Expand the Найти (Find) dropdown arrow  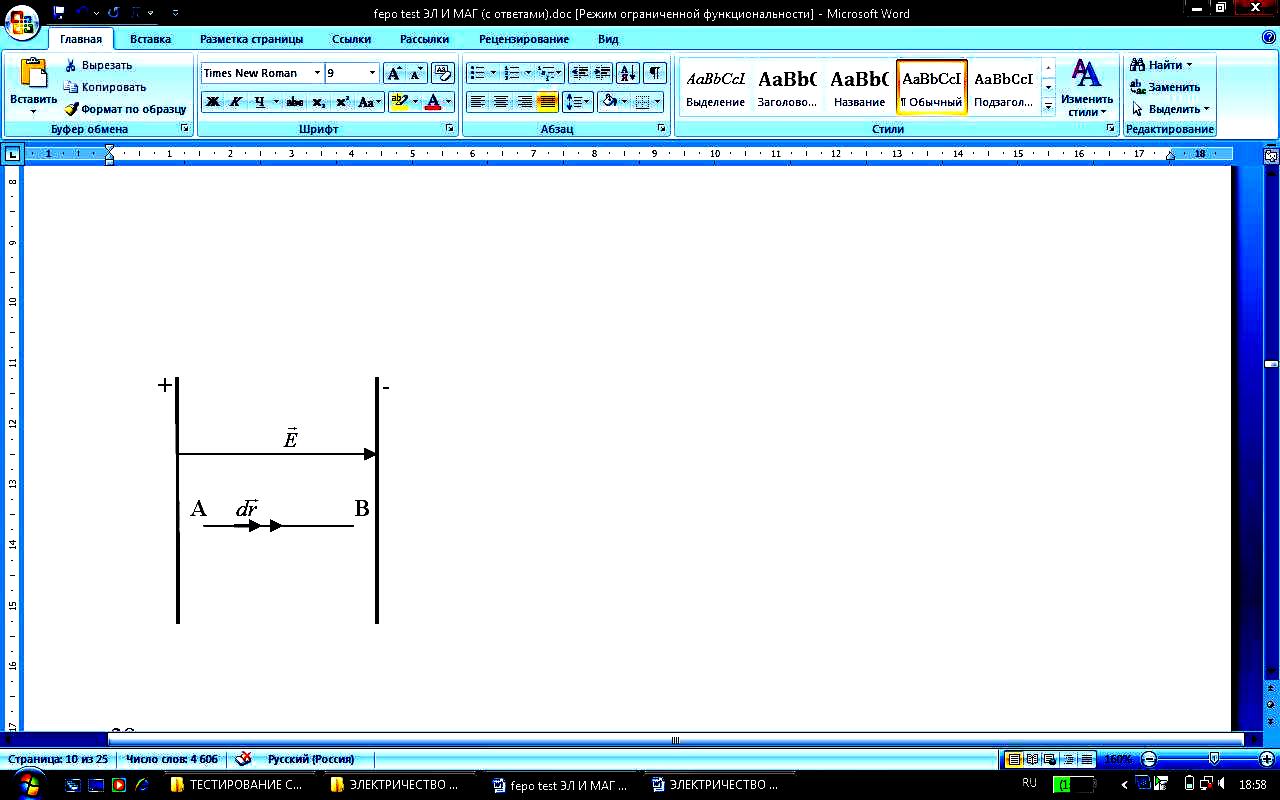[x=1189, y=65]
